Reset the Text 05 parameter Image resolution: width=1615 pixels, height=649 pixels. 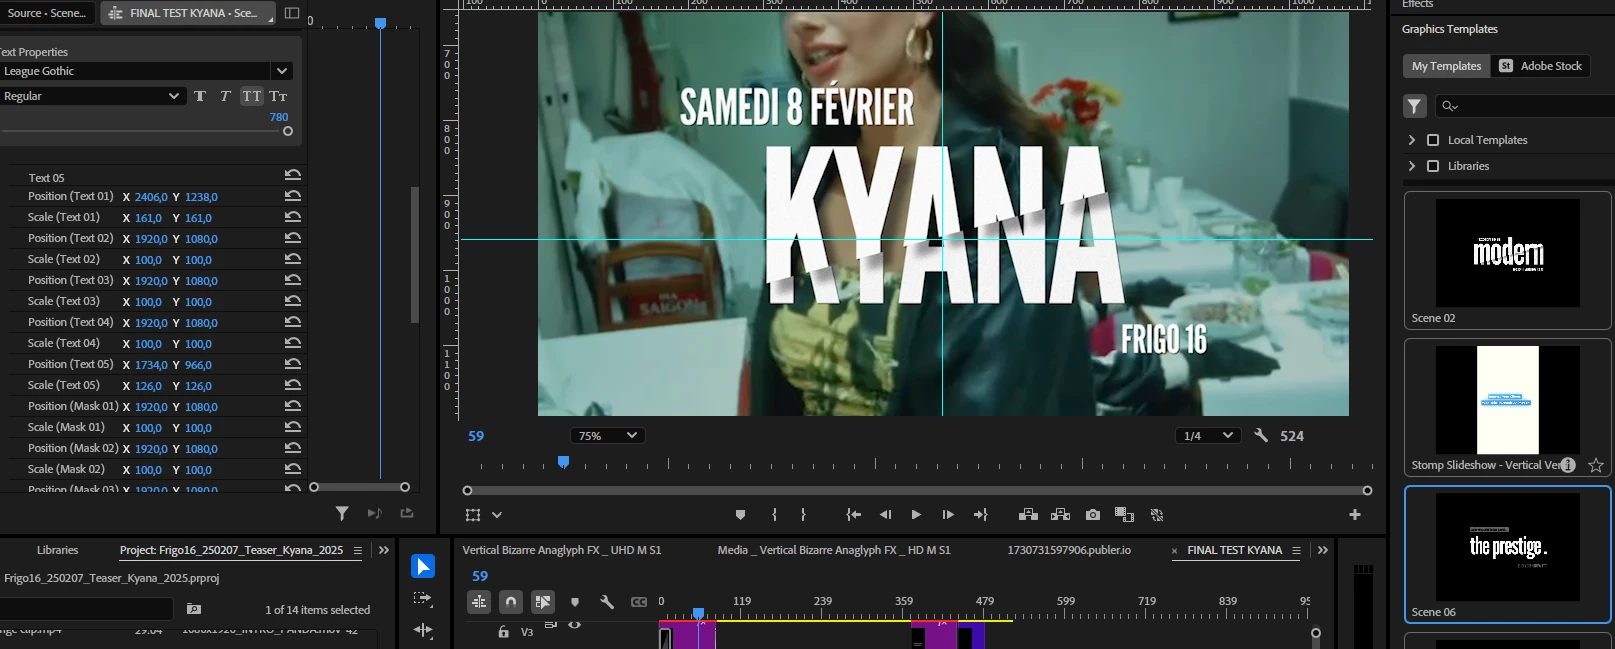[x=293, y=175]
